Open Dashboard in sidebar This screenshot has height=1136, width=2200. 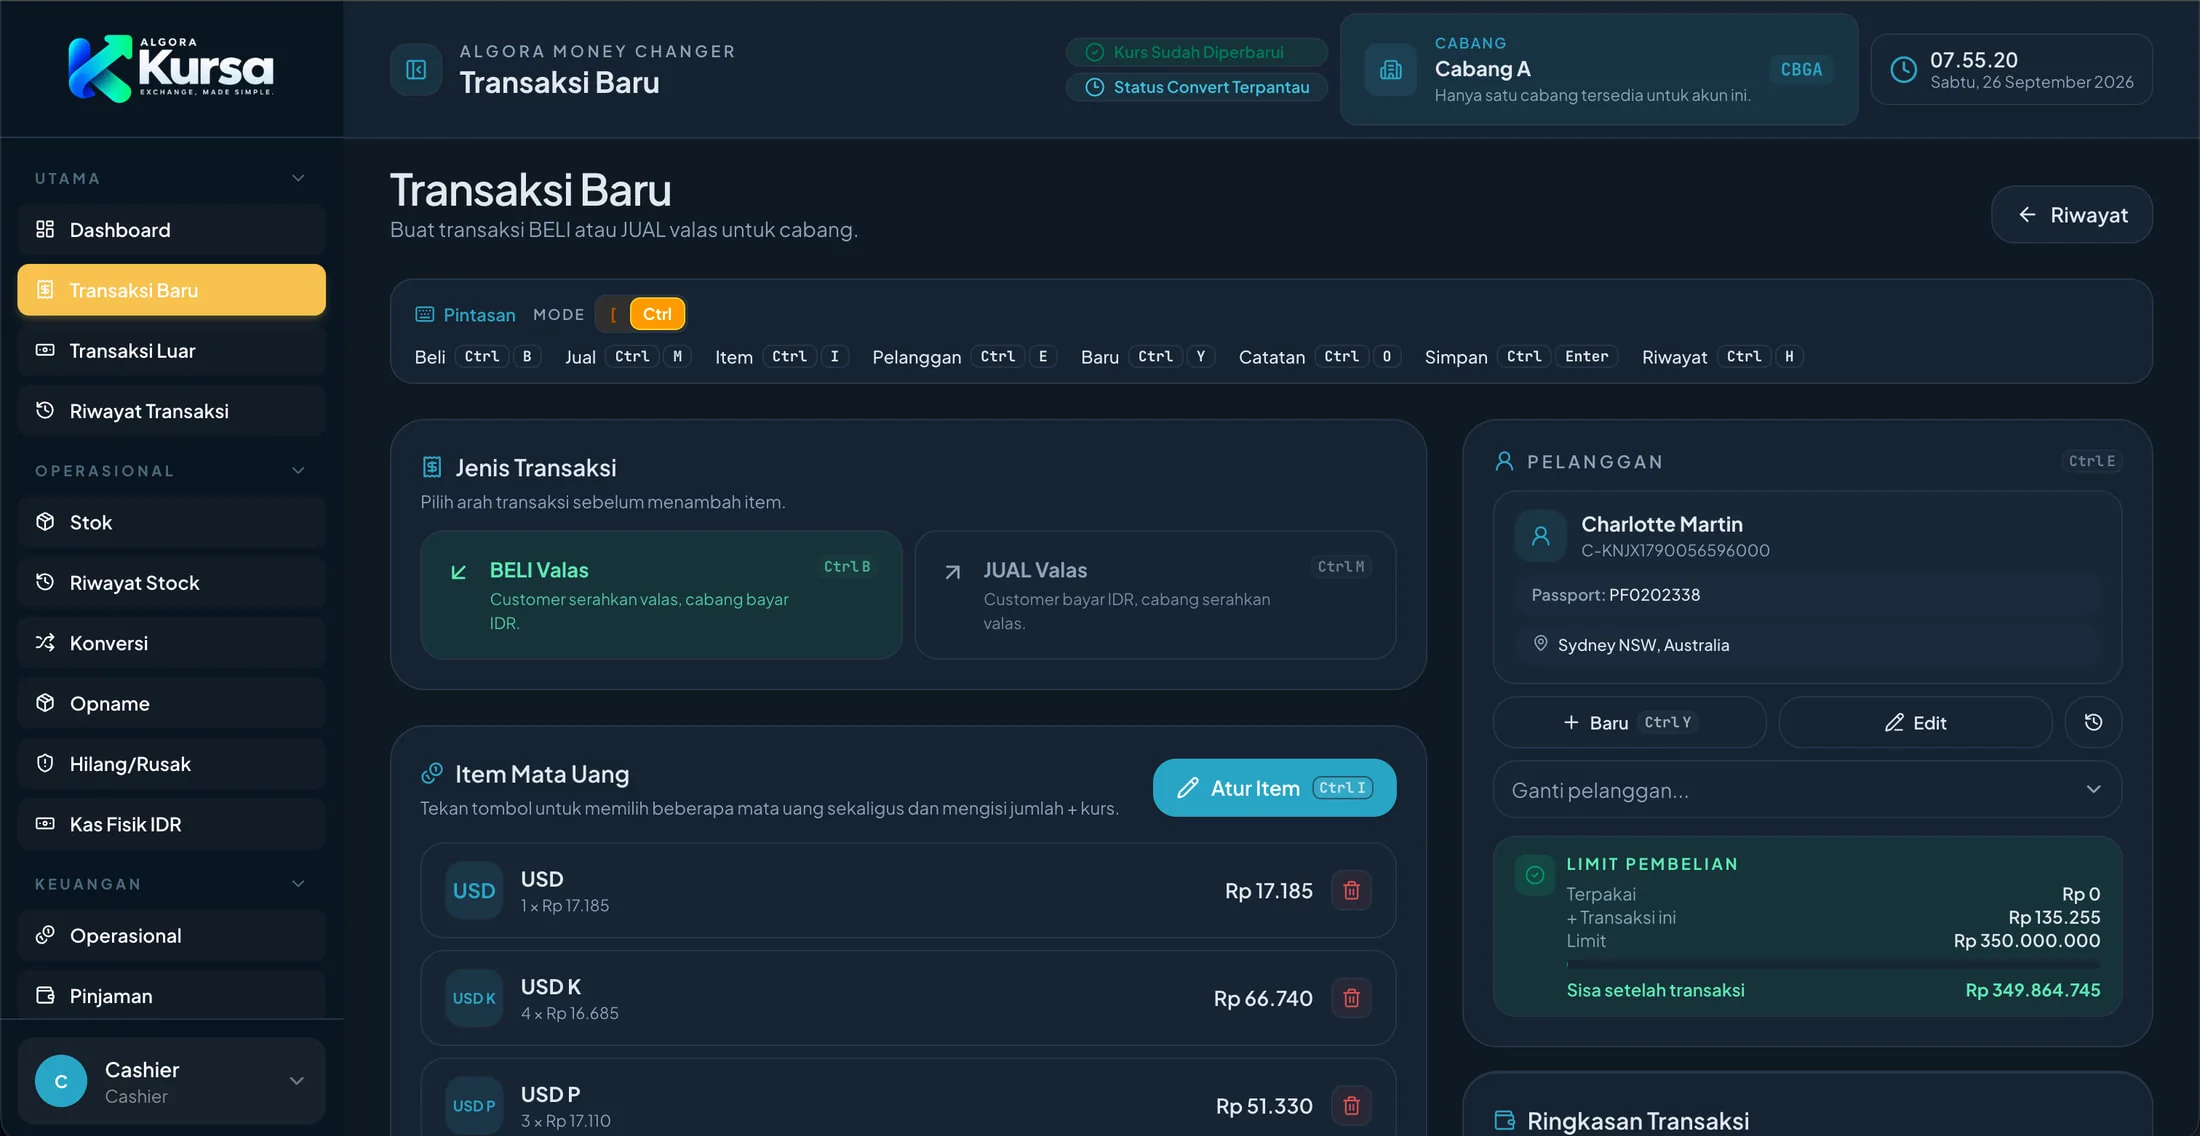171,230
